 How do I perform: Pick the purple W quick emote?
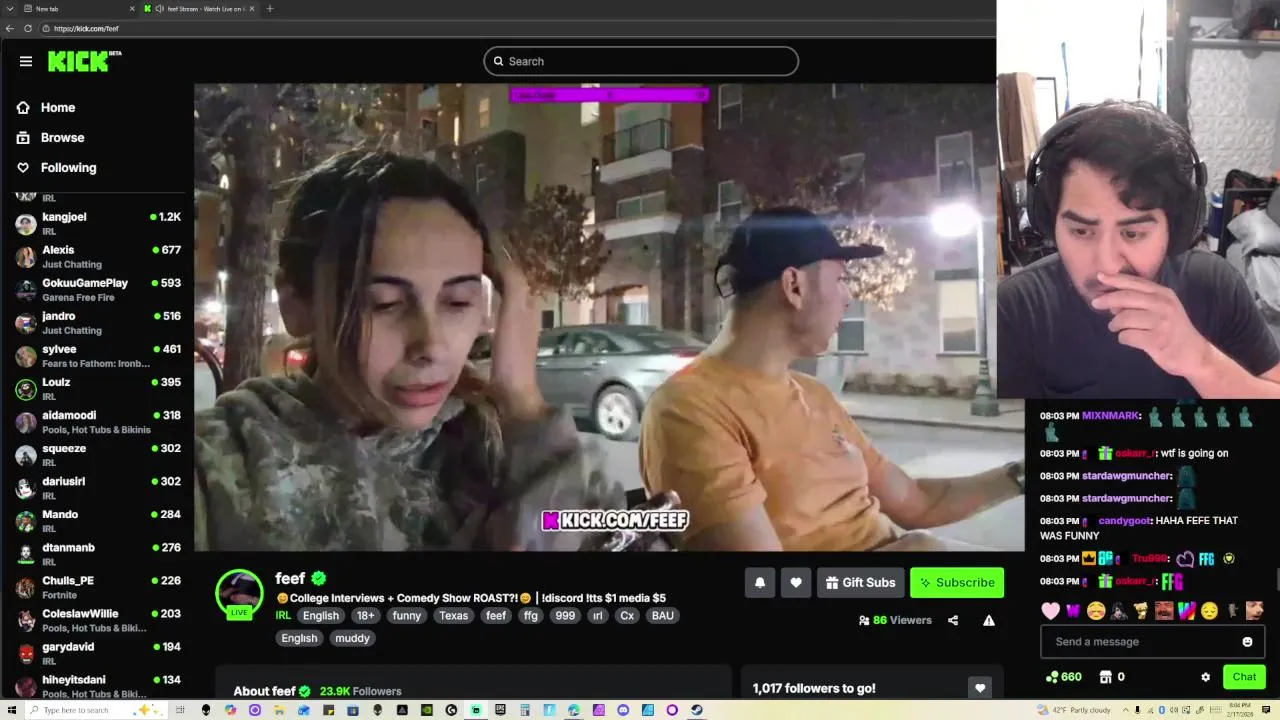tap(1073, 610)
